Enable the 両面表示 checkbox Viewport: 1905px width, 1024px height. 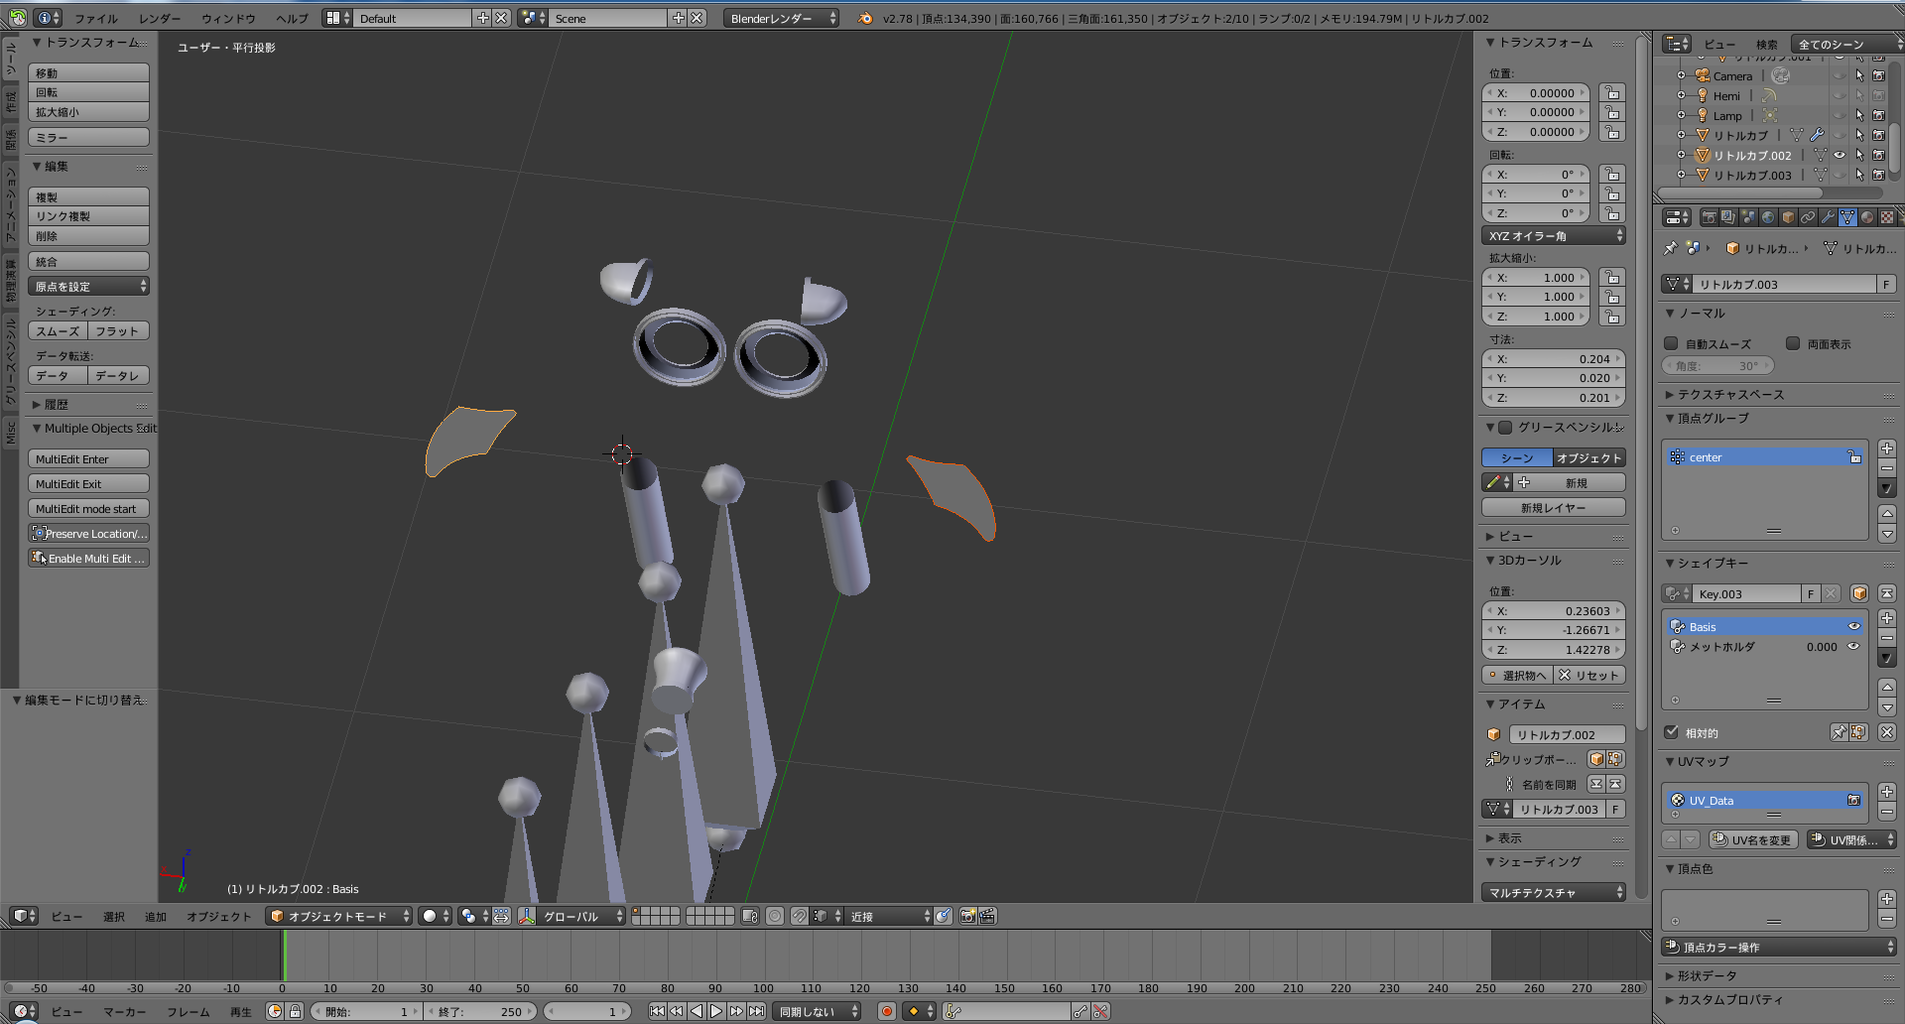coord(1793,343)
